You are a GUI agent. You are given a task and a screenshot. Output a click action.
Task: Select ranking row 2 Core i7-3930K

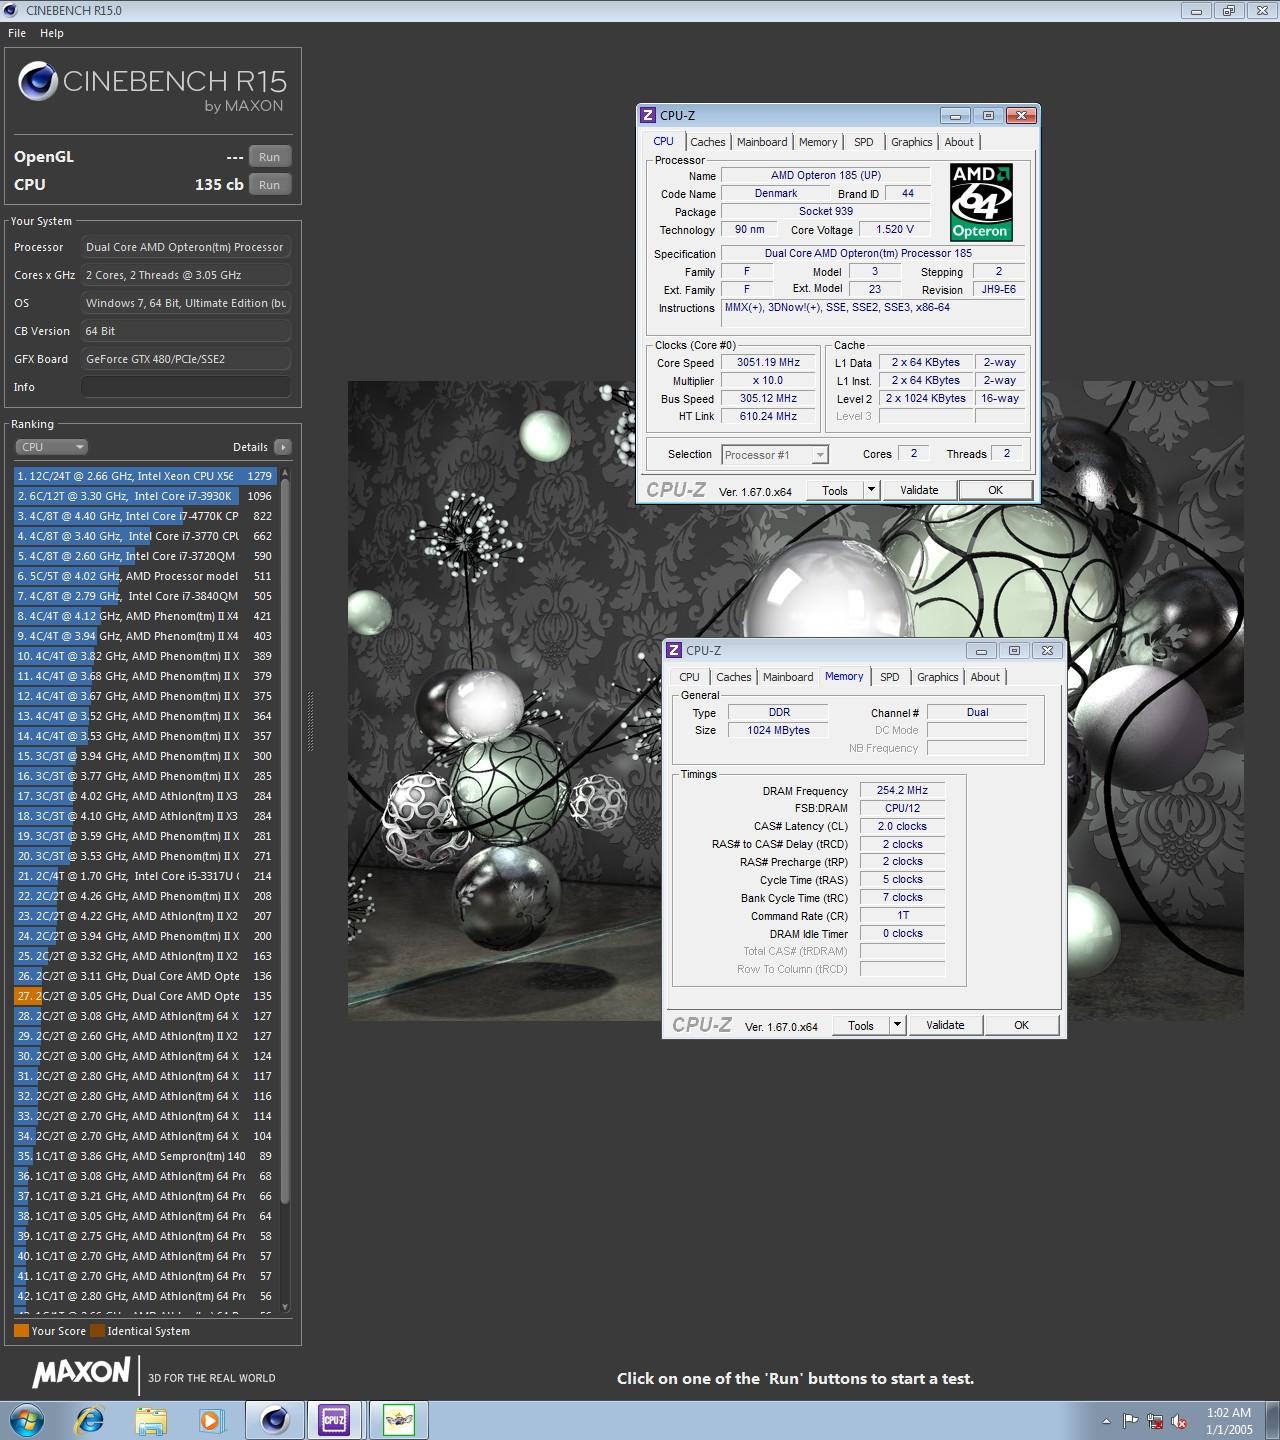pyautogui.click(x=145, y=496)
